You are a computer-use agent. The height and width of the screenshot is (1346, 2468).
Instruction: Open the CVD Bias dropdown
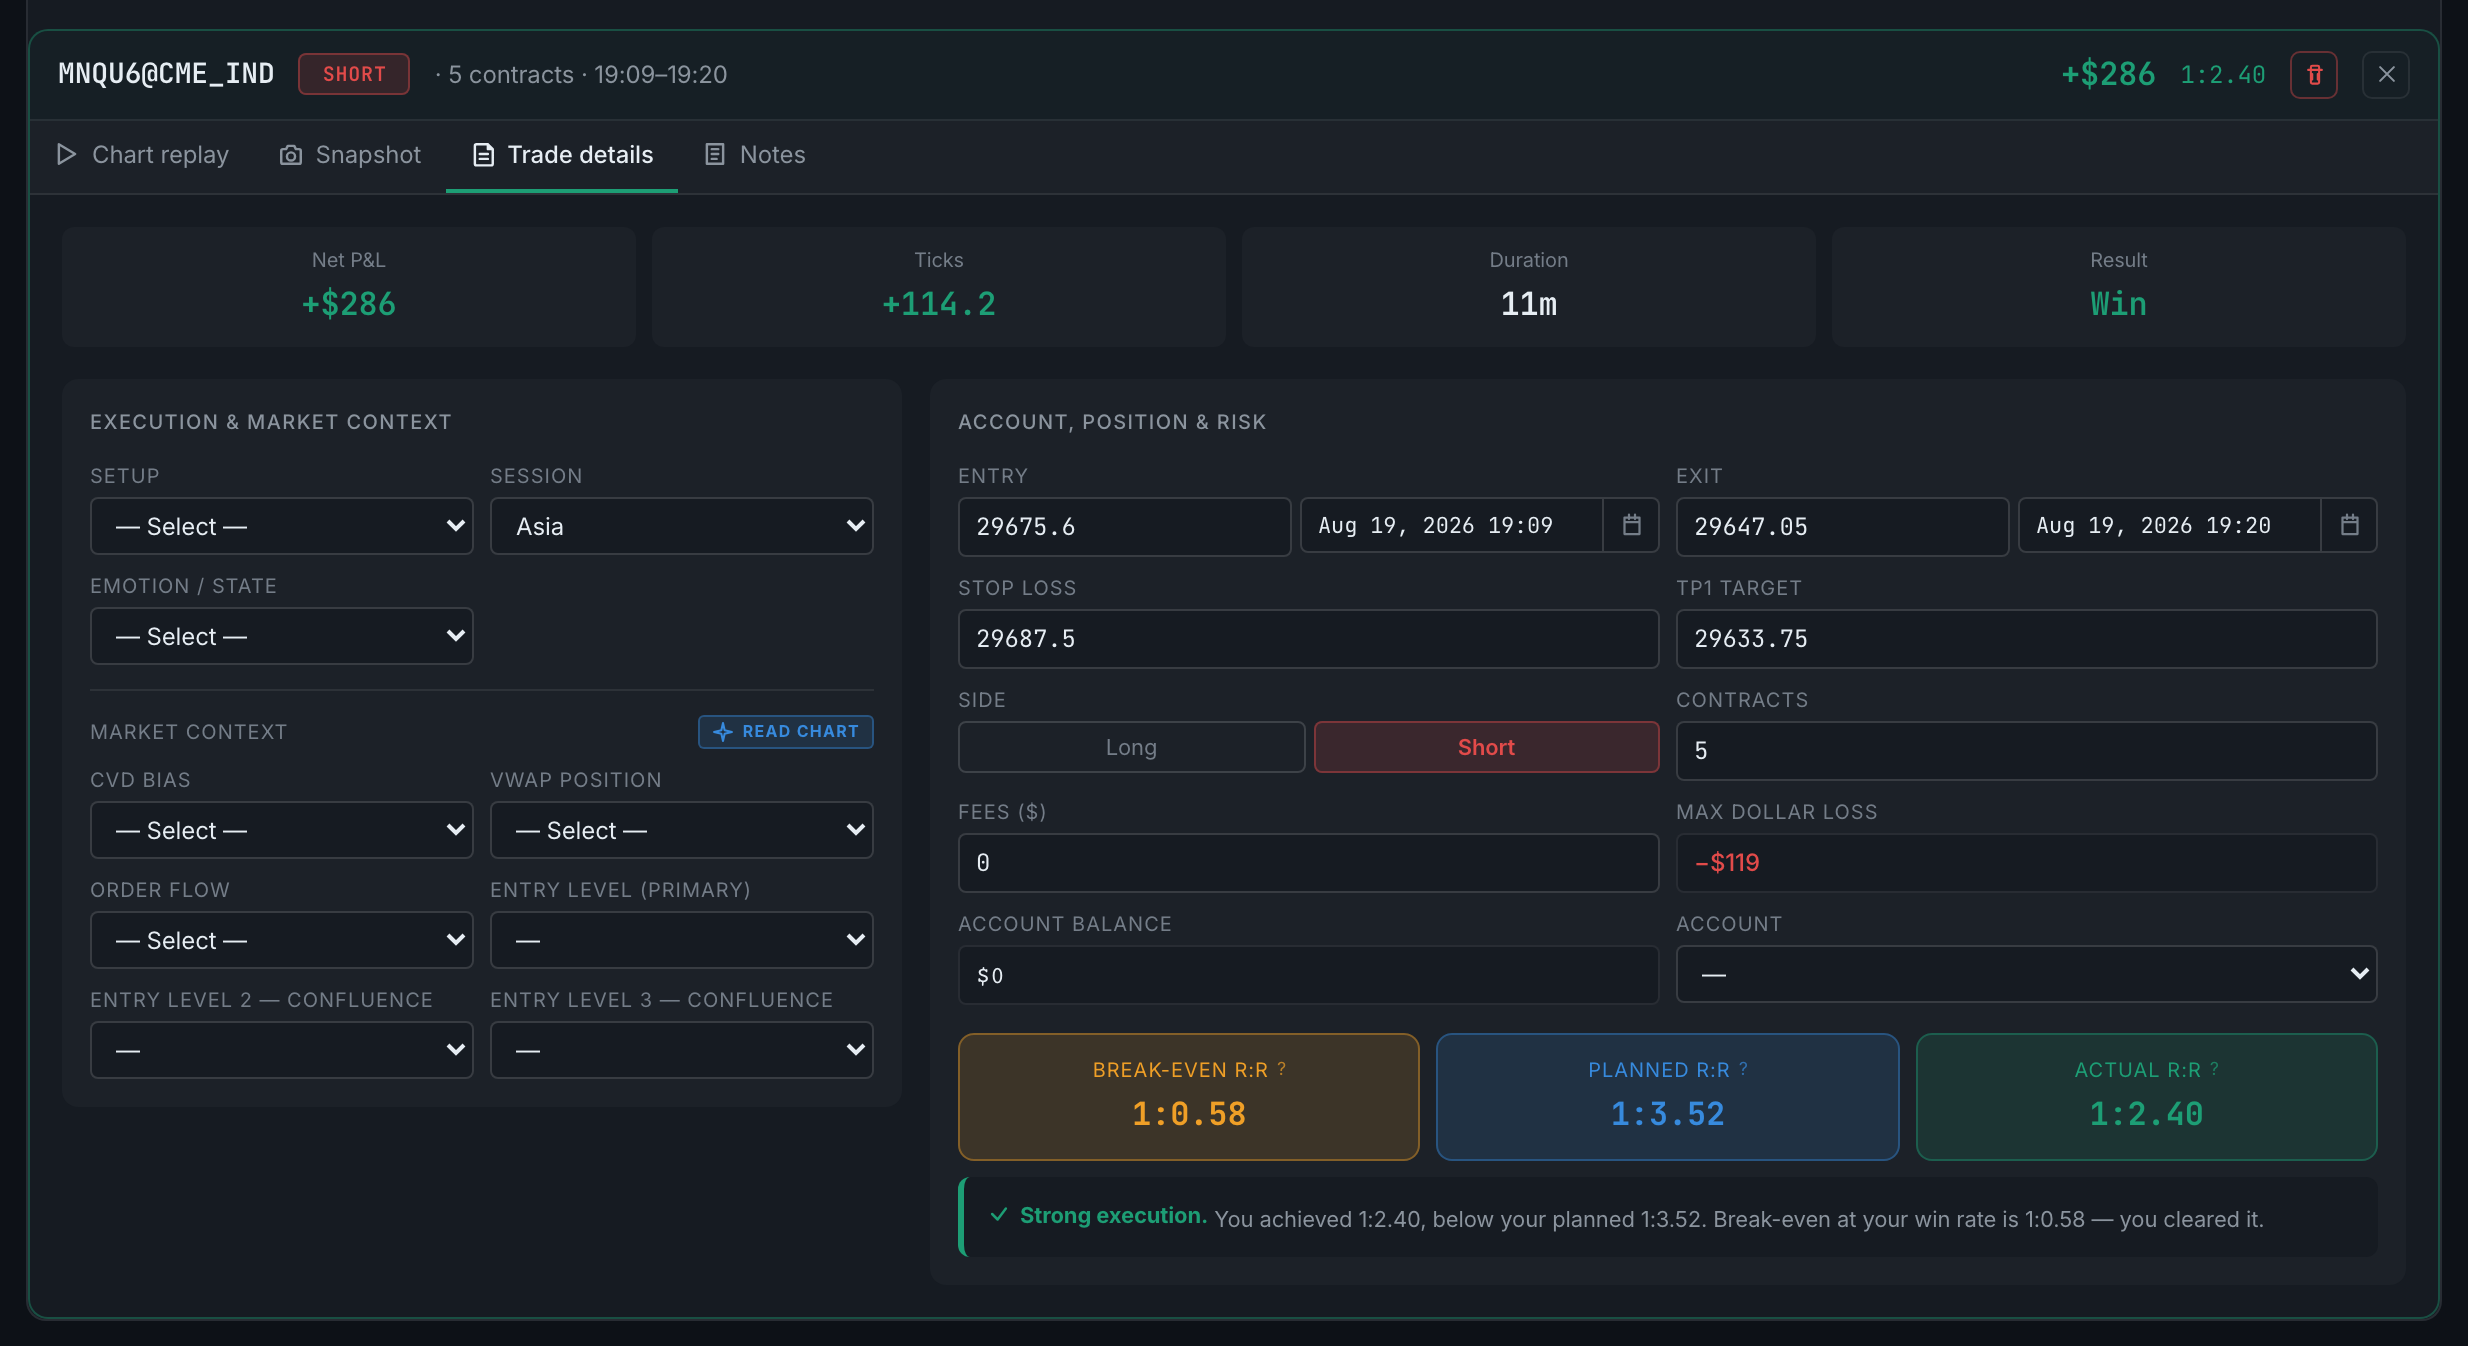tap(282, 830)
